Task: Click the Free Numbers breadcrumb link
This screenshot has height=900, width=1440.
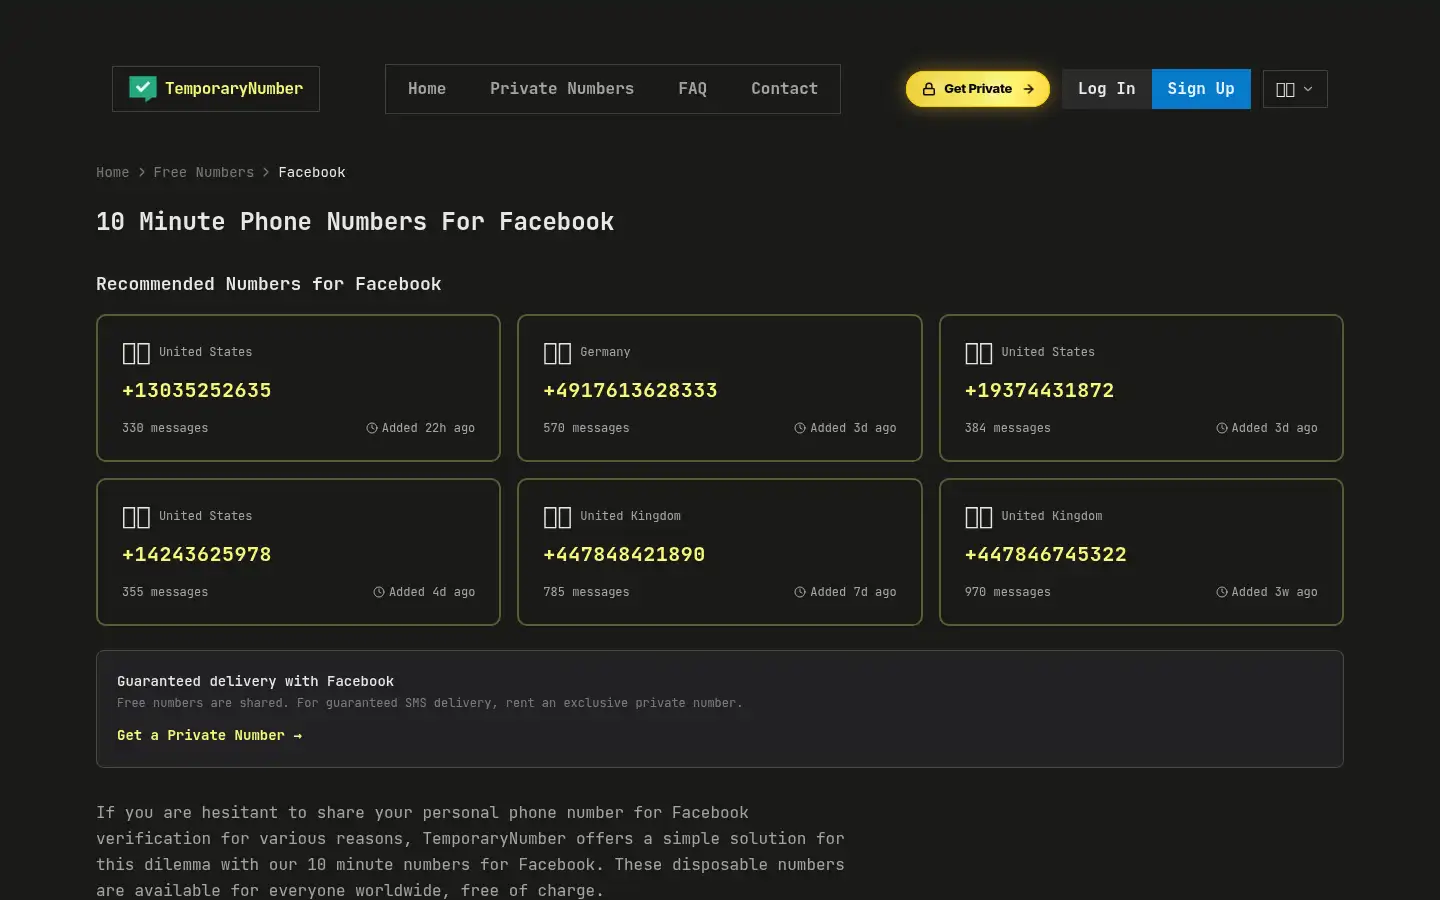Action: click(204, 172)
